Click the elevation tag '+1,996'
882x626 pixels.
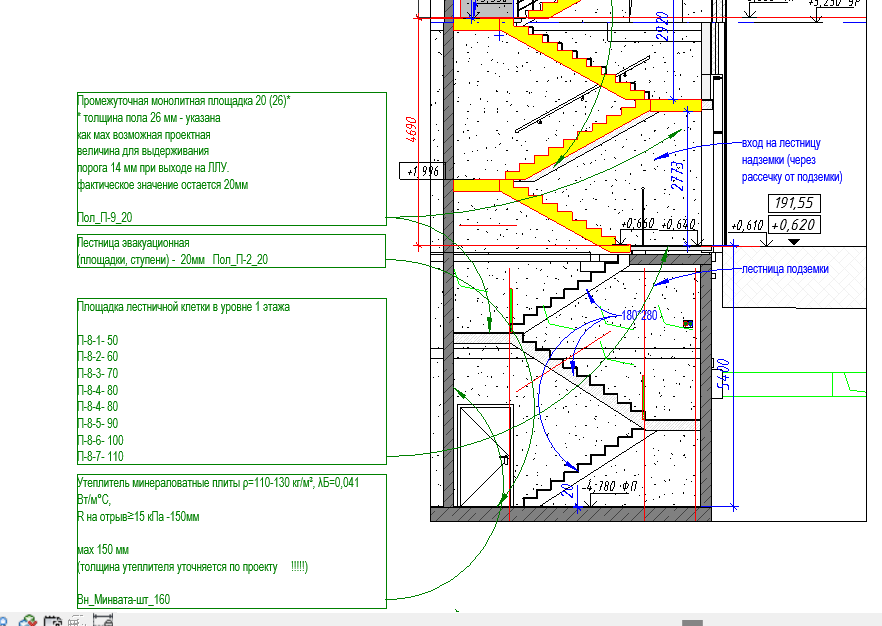click(422, 170)
